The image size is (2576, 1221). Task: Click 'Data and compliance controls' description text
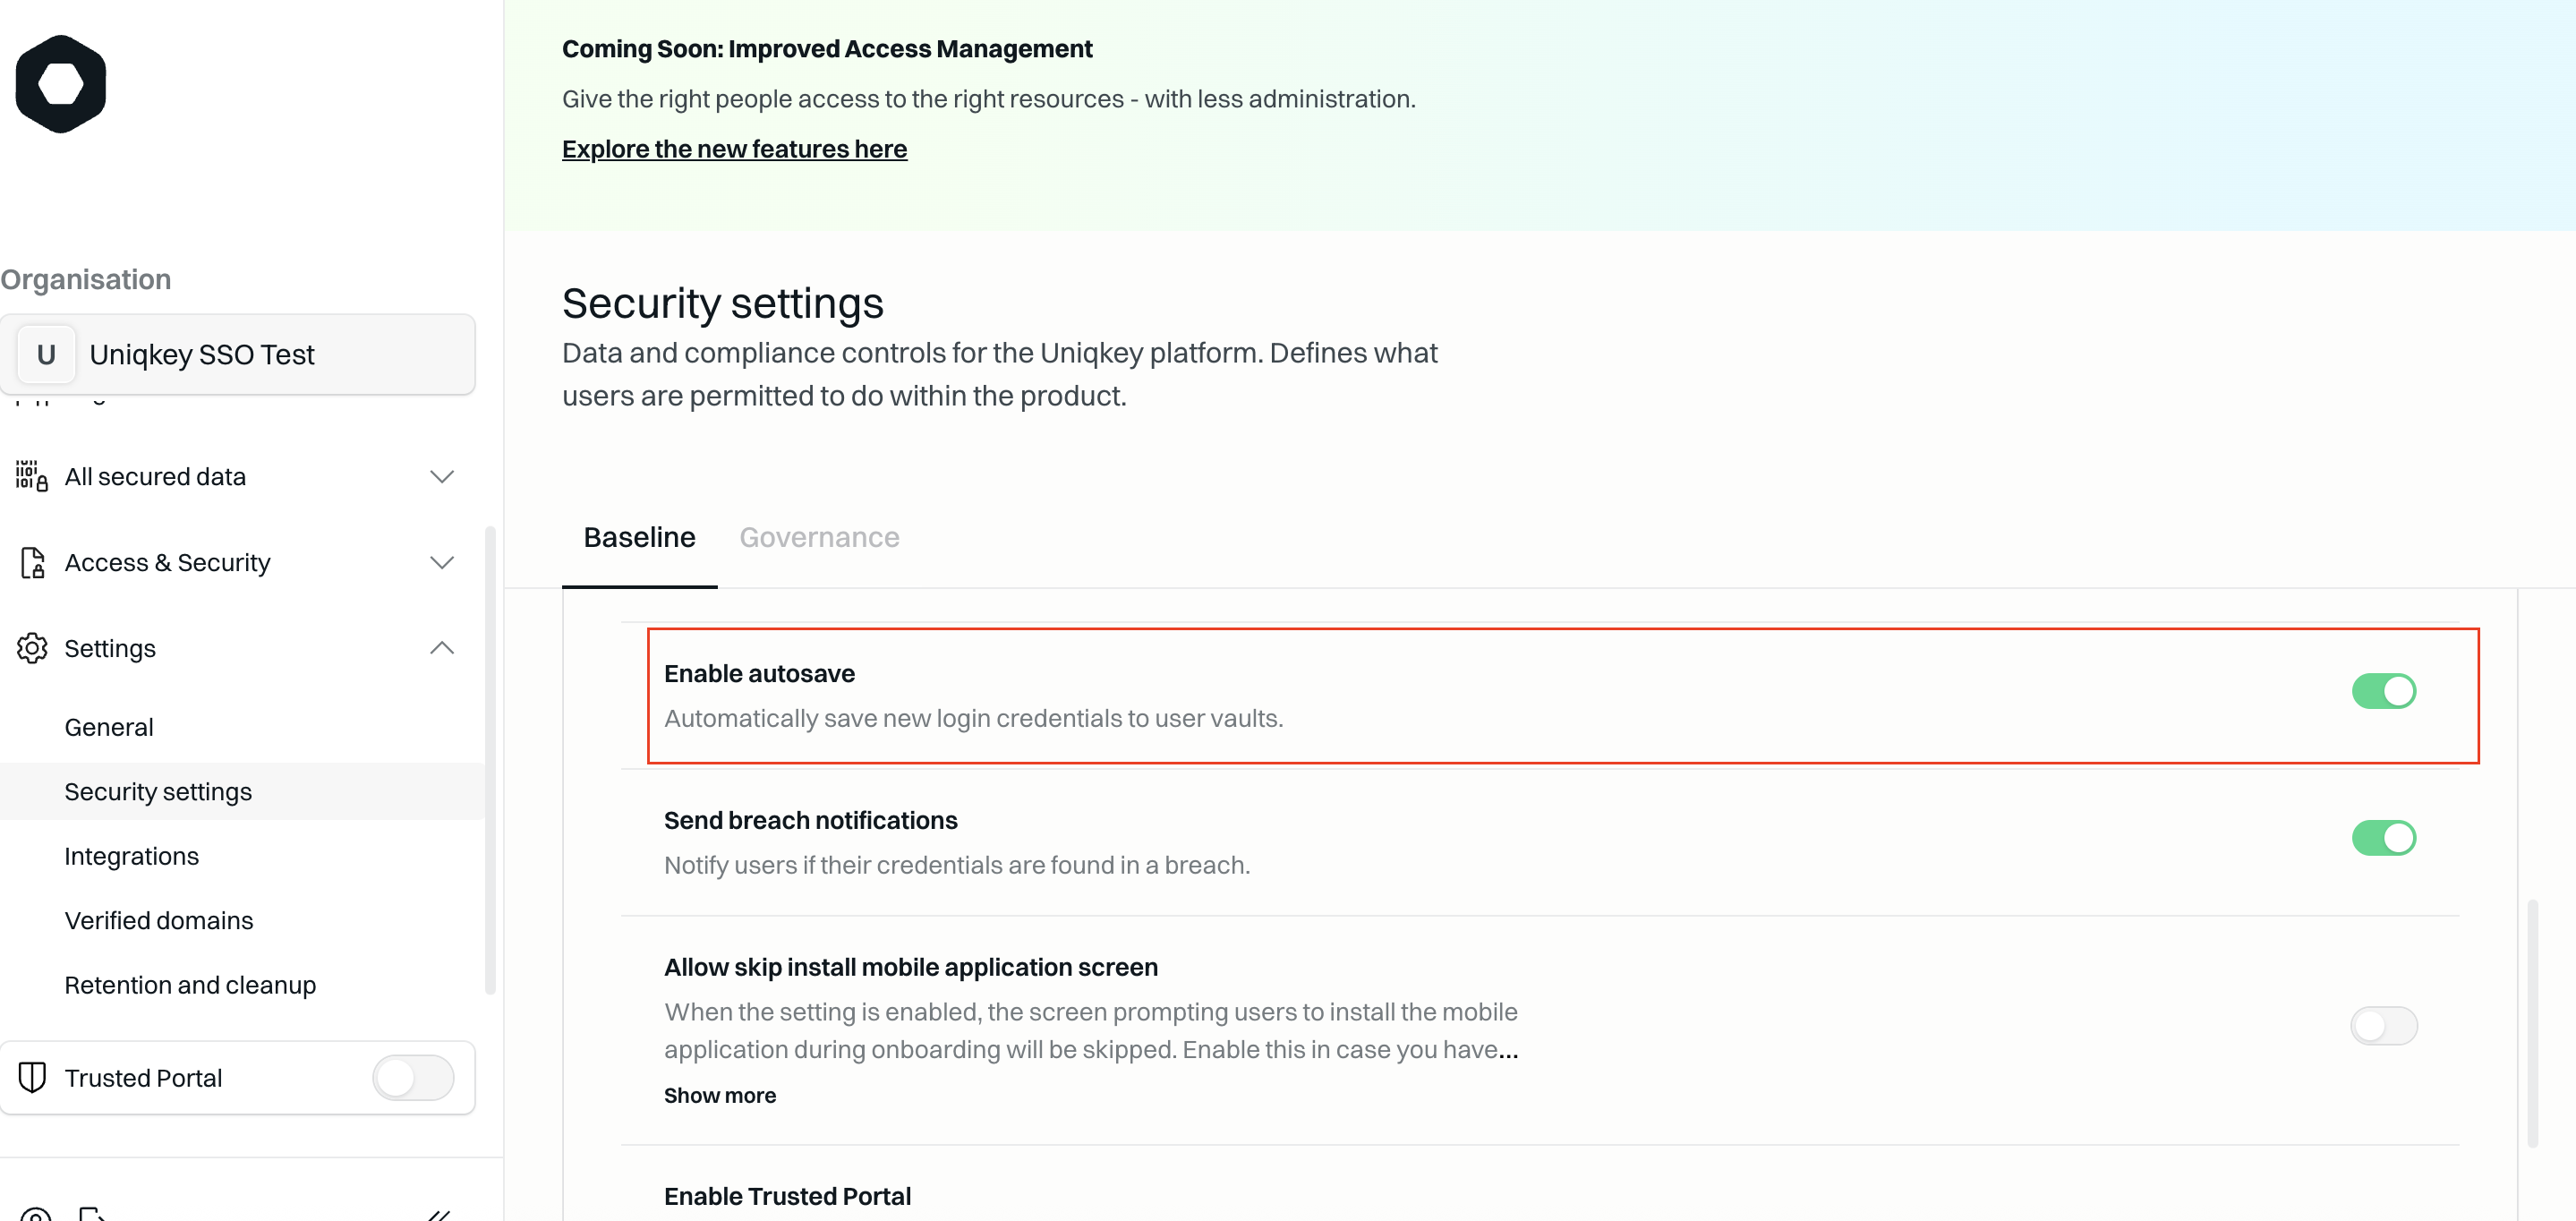pyautogui.click(x=999, y=375)
